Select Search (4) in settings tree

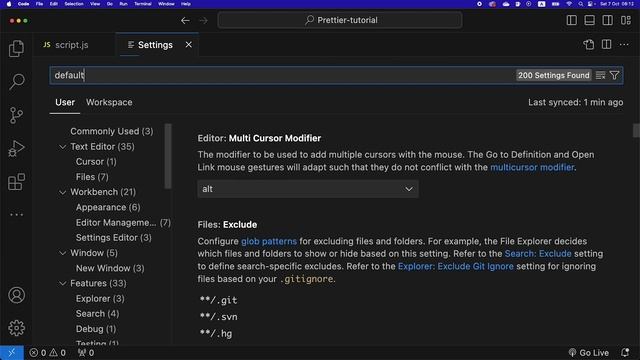point(97,313)
